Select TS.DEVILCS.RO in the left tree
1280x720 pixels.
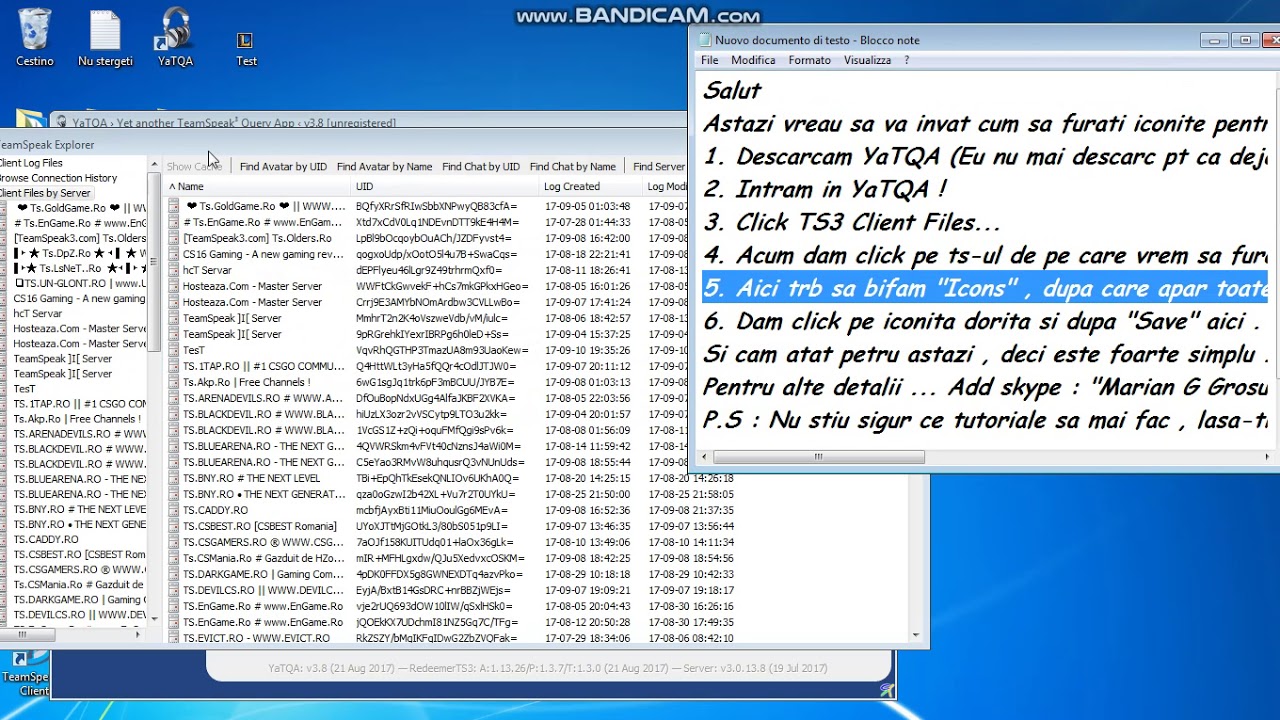coord(79,614)
